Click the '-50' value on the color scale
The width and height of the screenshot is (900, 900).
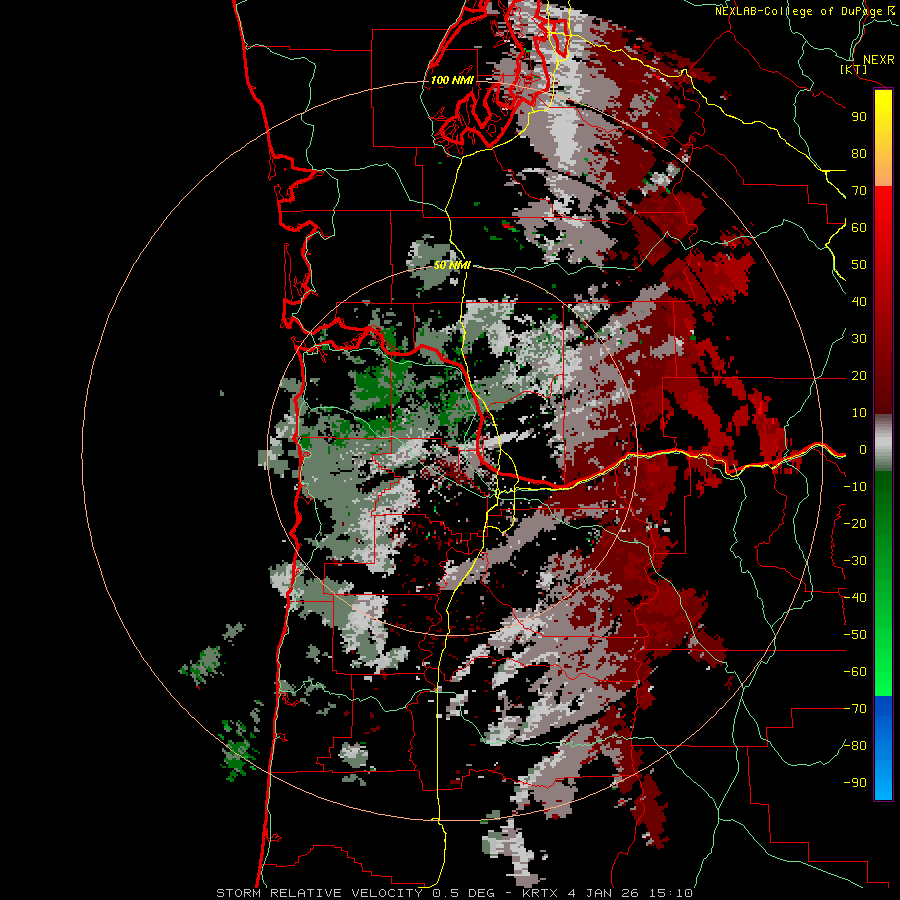[x=855, y=635]
